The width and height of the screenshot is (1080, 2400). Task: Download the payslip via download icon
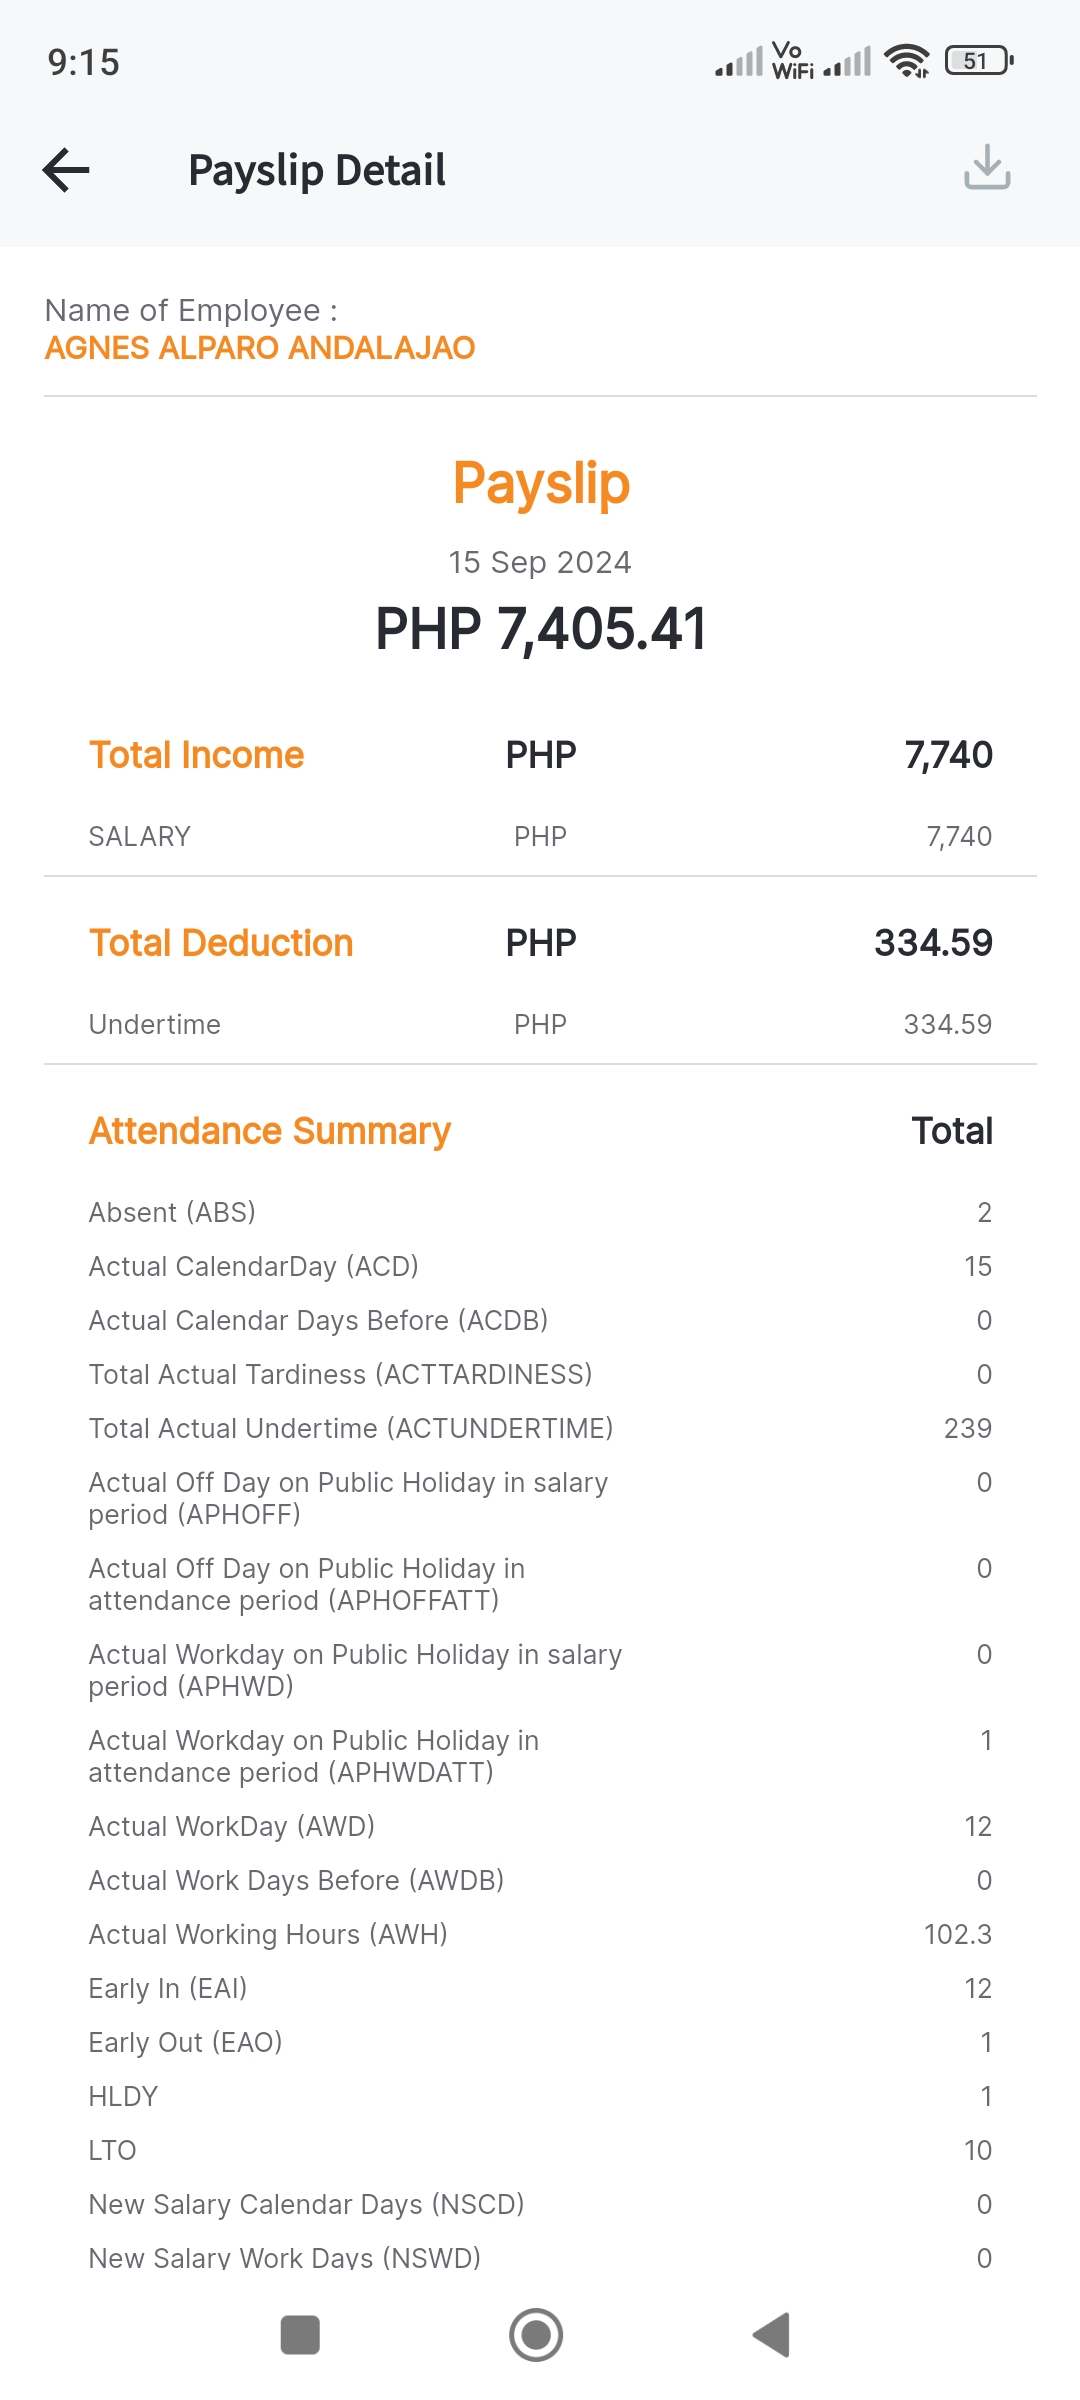[987, 167]
